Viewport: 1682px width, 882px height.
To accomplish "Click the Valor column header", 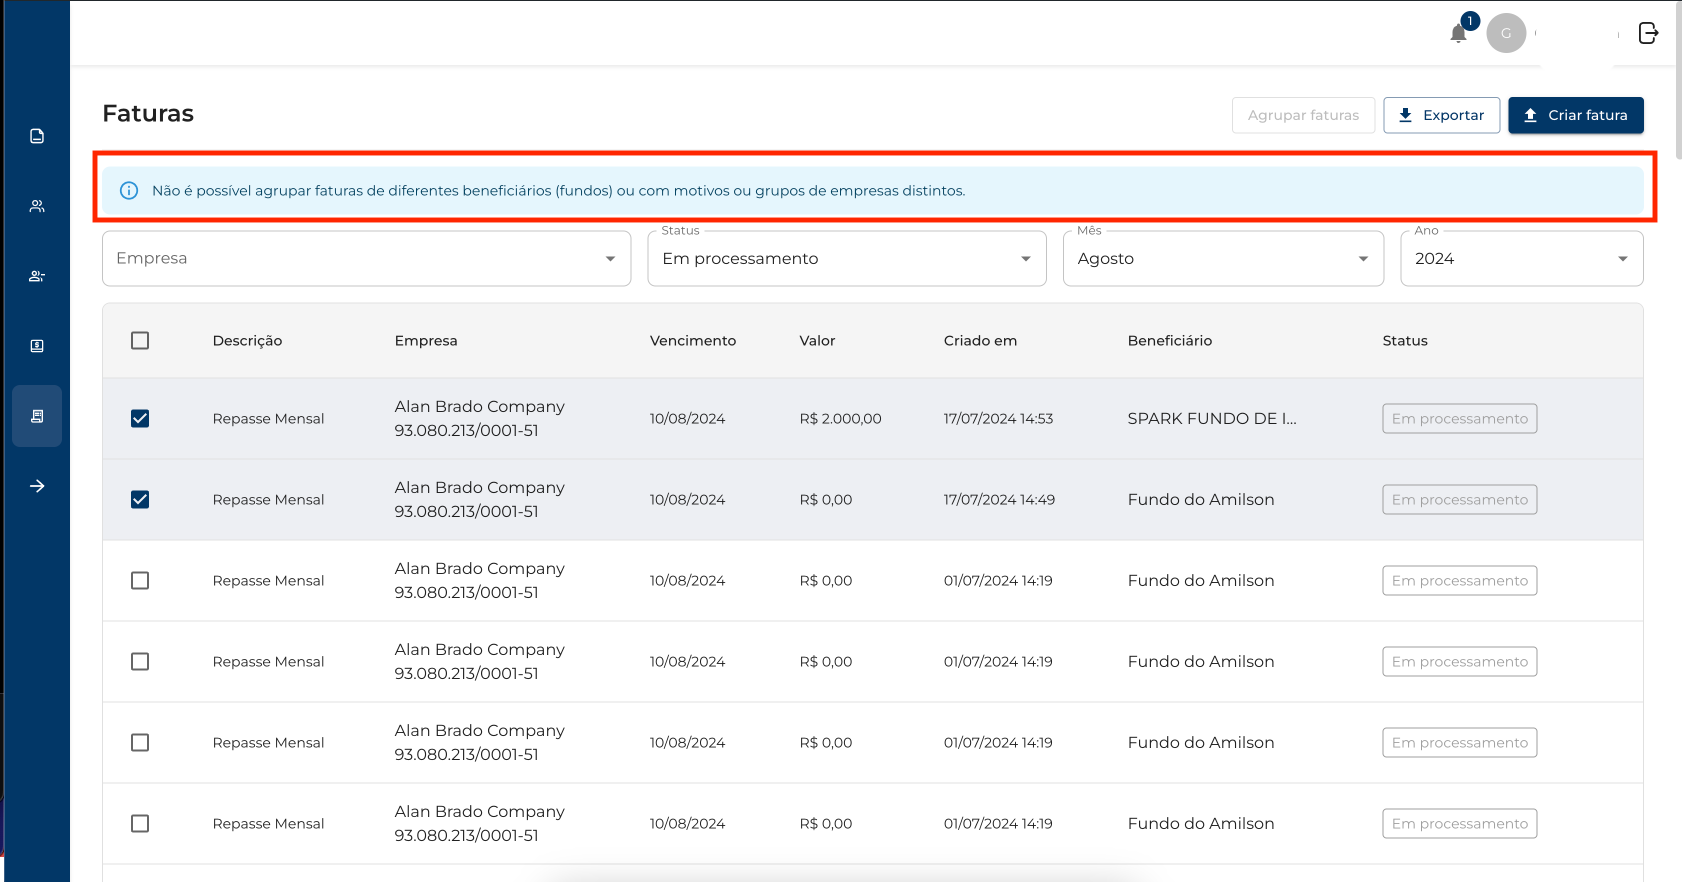I will click(x=817, y=341).
